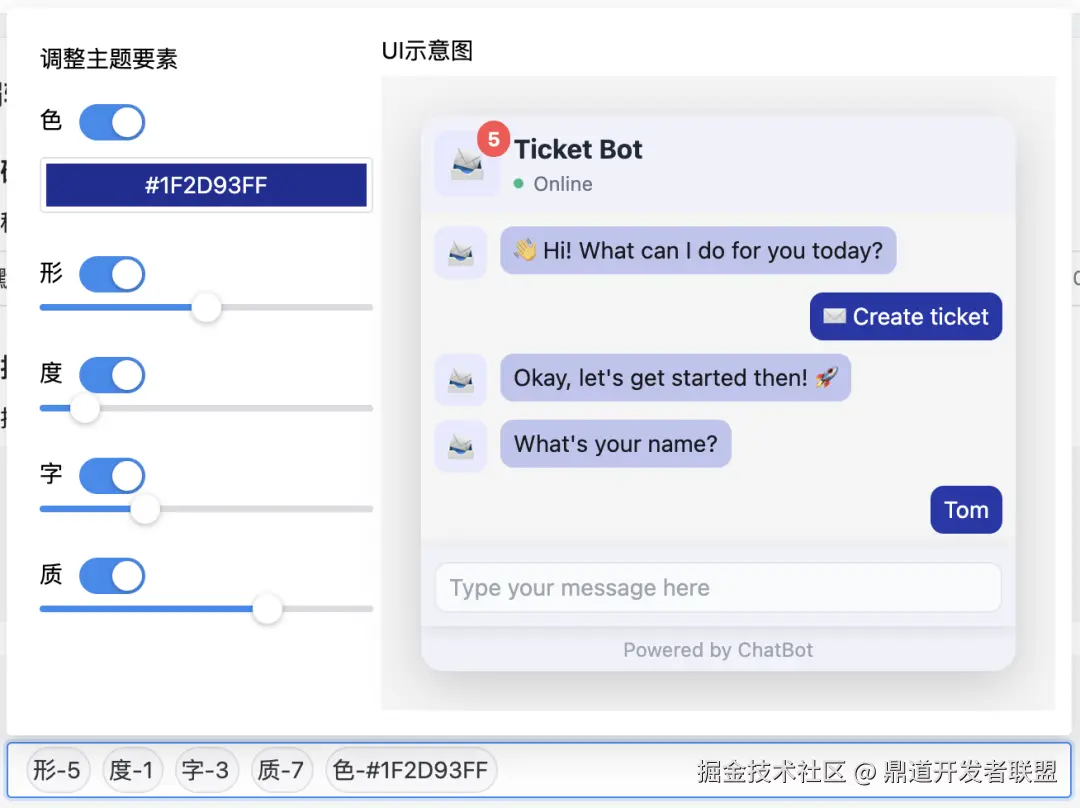
Task: Click the red notification badge showing 5
Action: pos(494,139)
